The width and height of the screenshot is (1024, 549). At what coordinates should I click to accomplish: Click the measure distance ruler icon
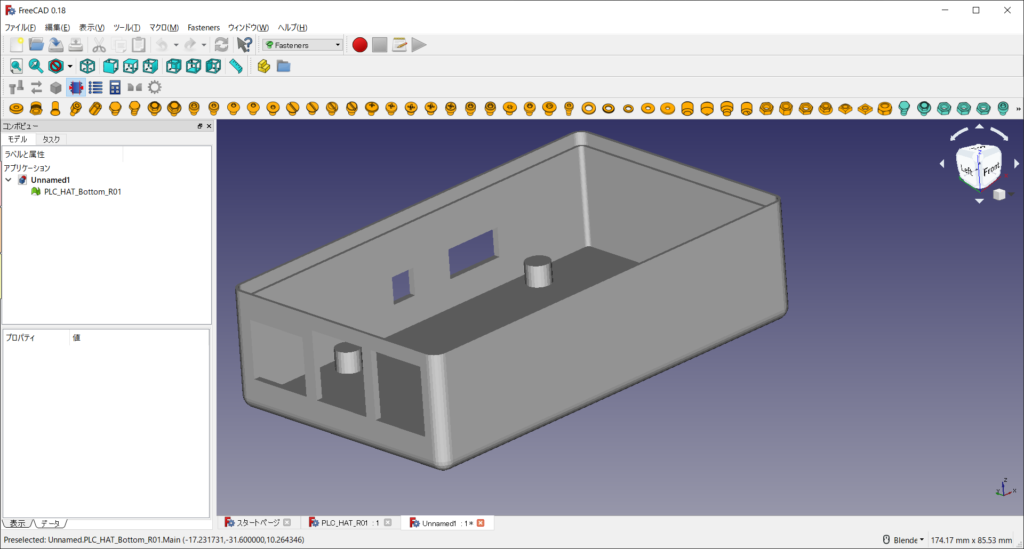[x=236, y=66]
